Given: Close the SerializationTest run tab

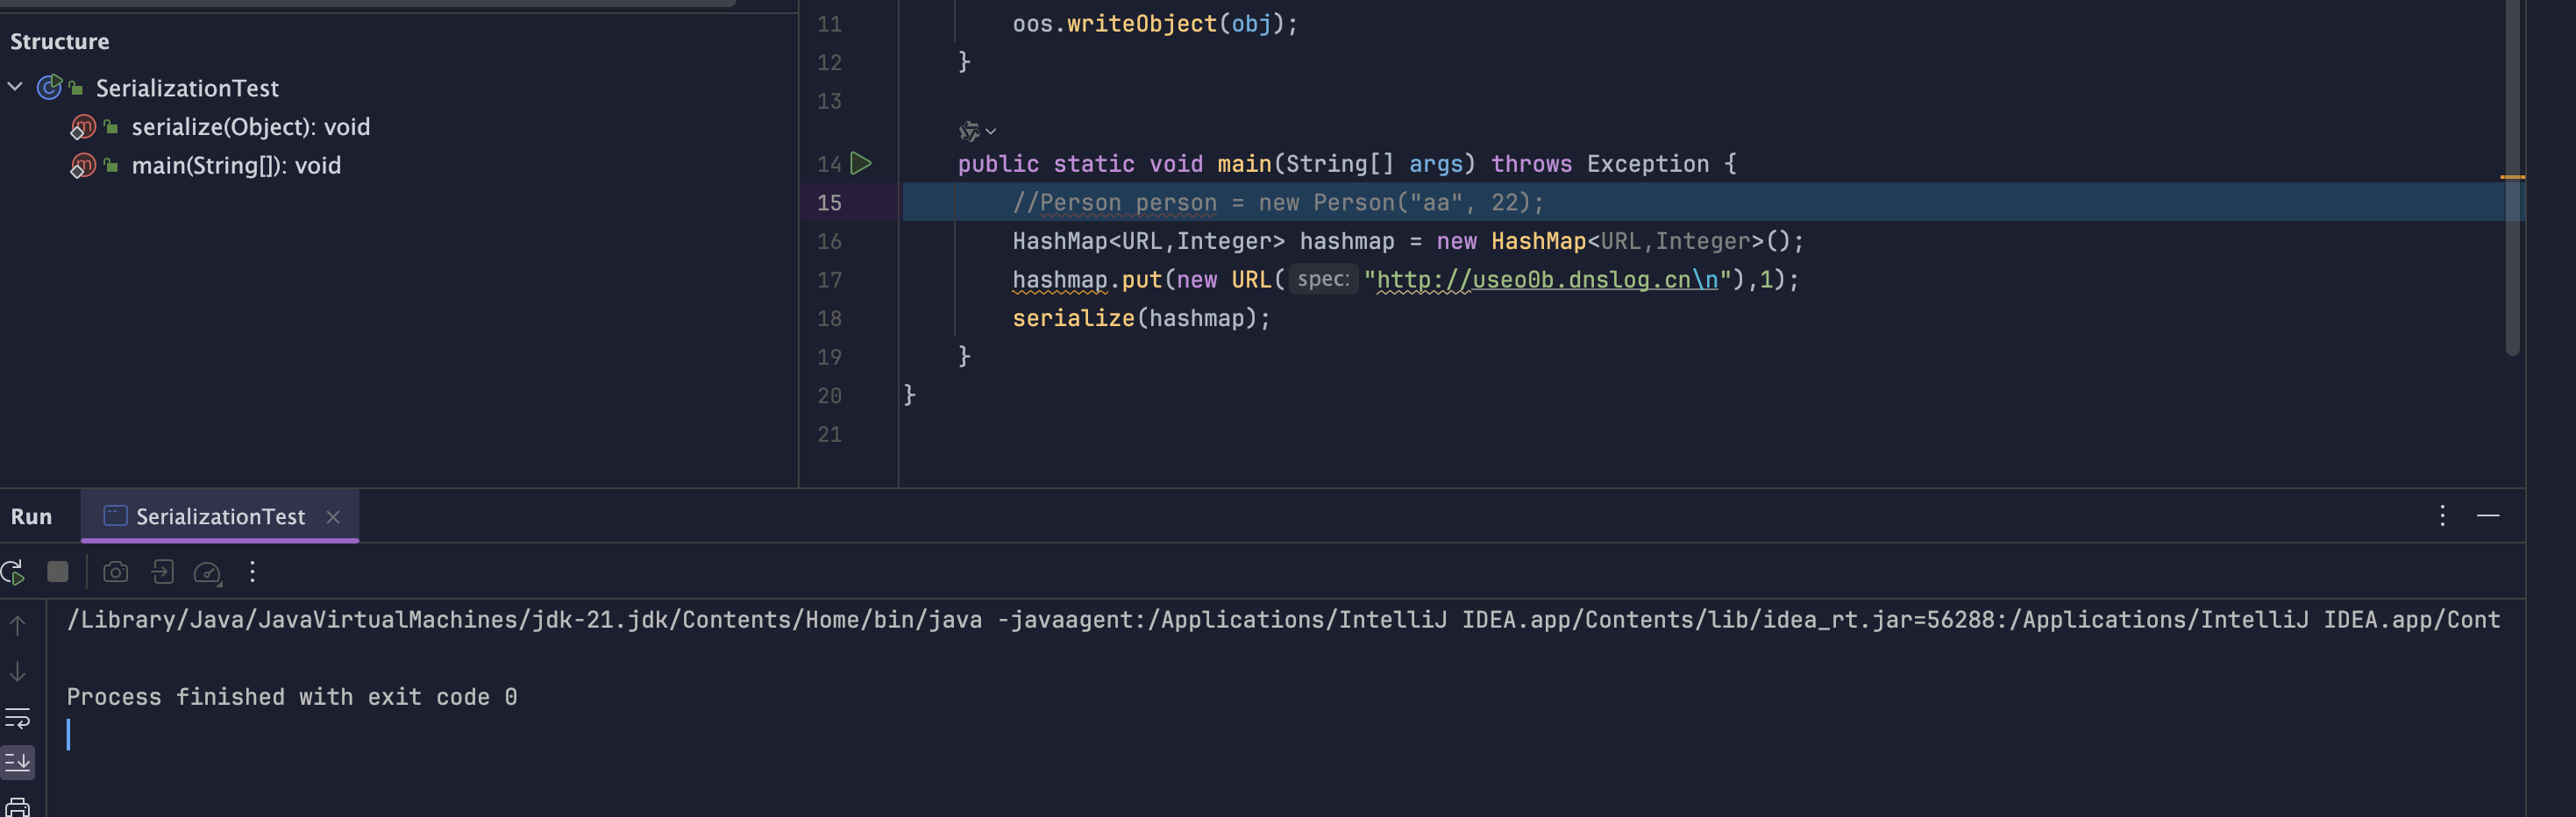Looking at the screenshot, I should tap(333, 517).
